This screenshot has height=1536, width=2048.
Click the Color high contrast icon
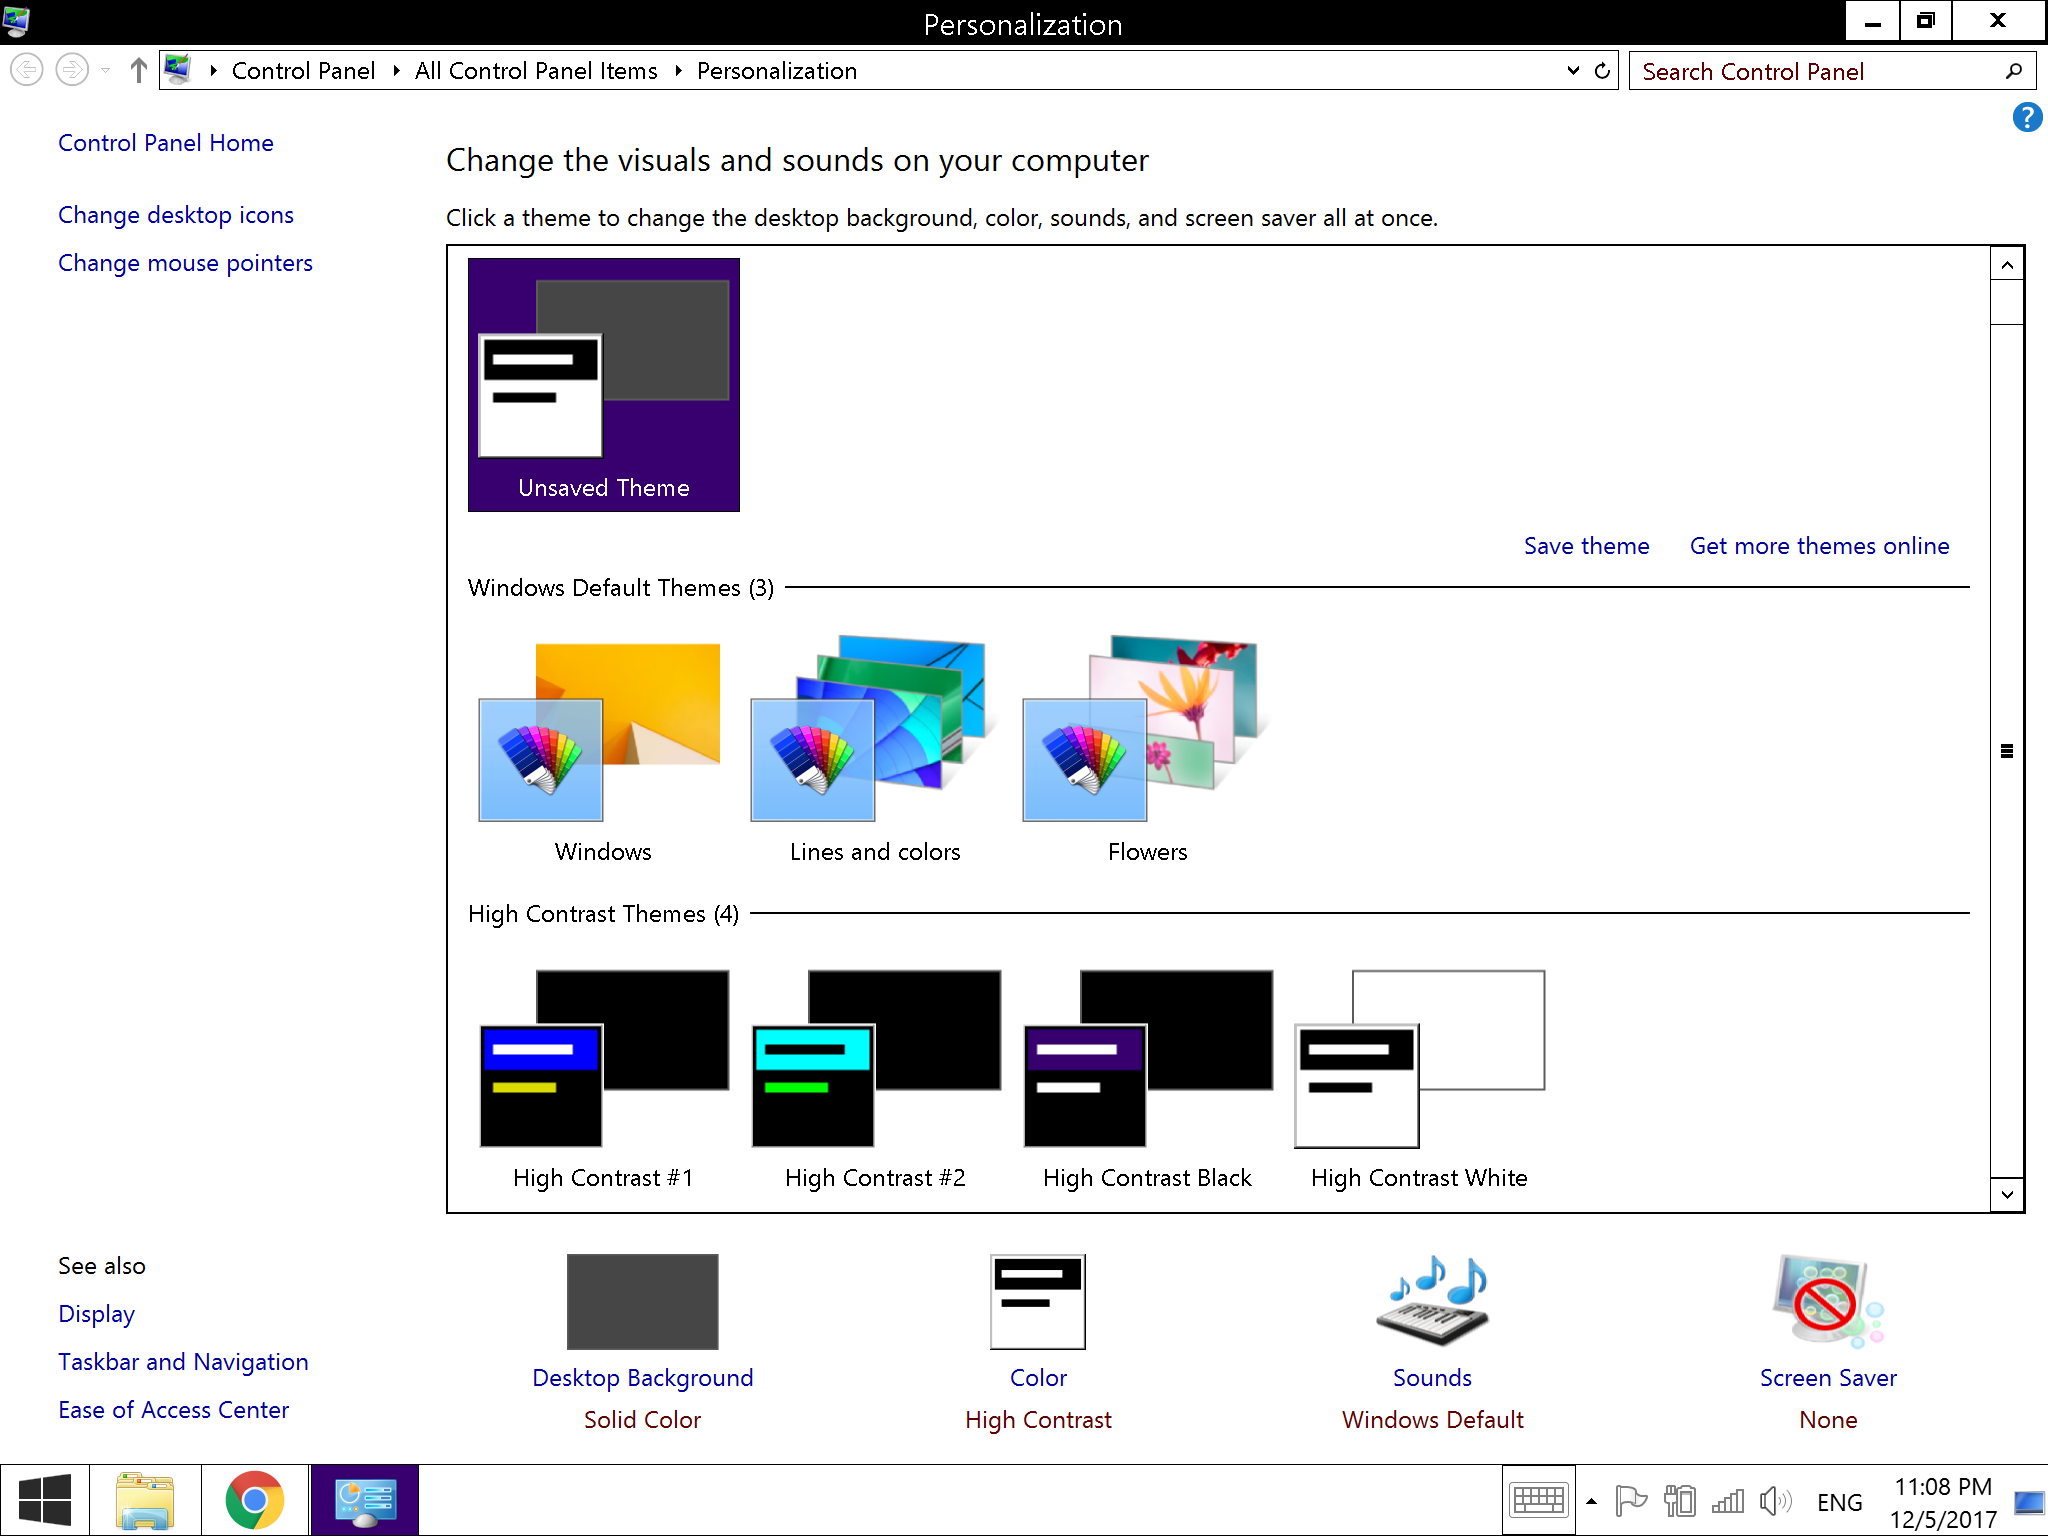1037,1302
